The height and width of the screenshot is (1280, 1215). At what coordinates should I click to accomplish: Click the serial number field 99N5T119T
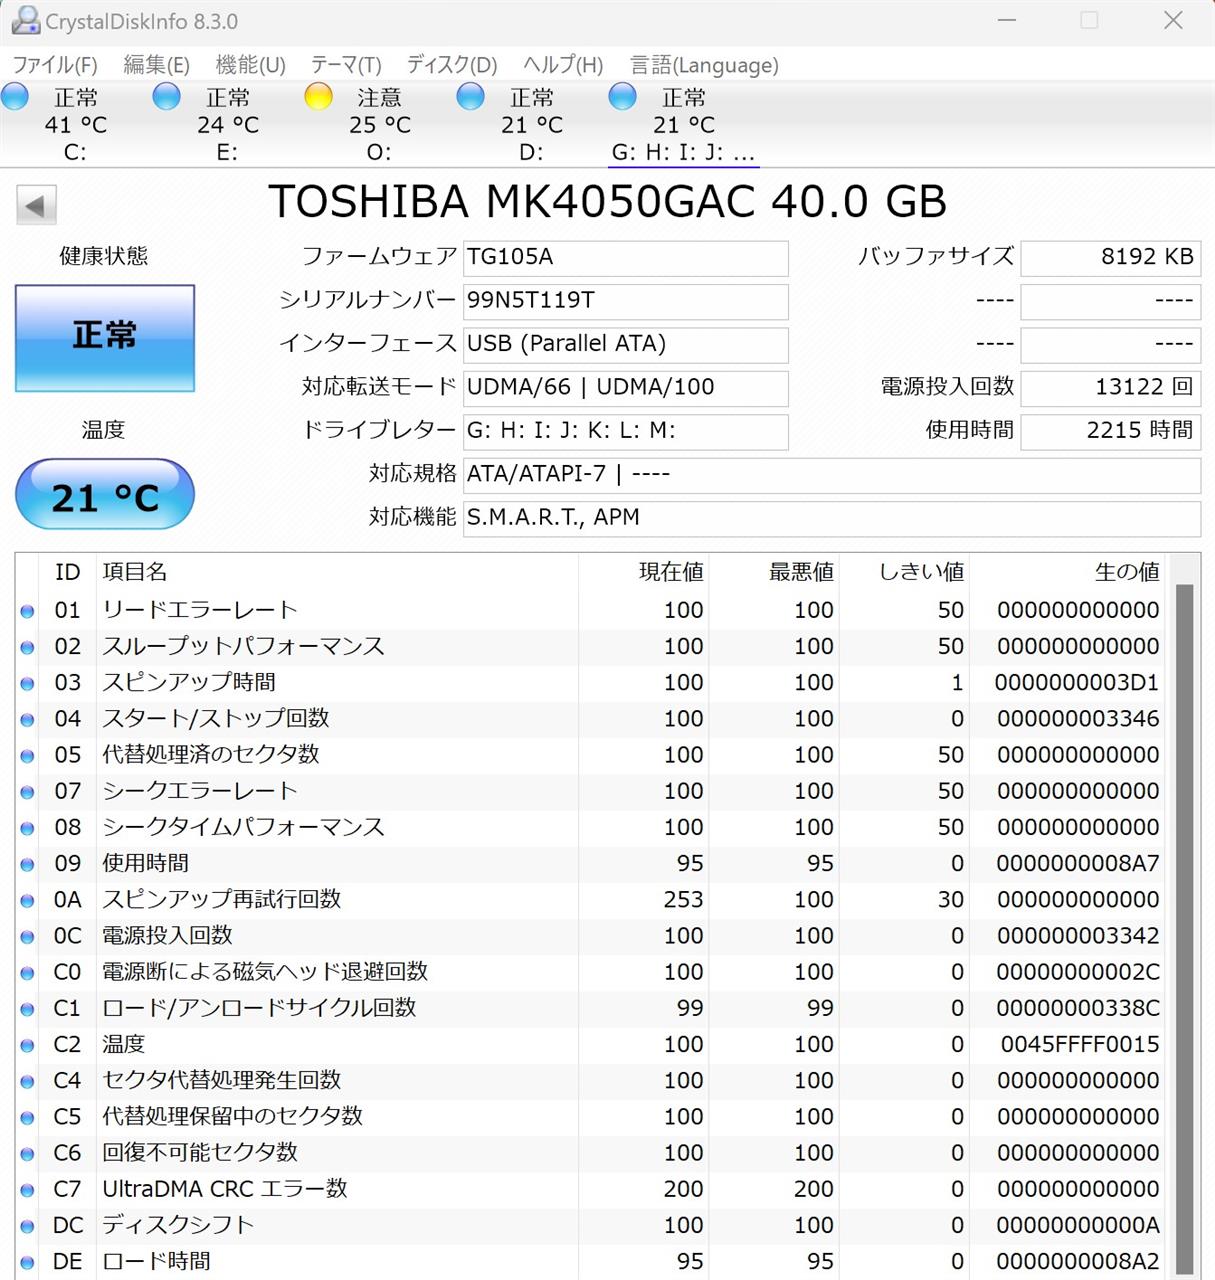coord(626,301)
